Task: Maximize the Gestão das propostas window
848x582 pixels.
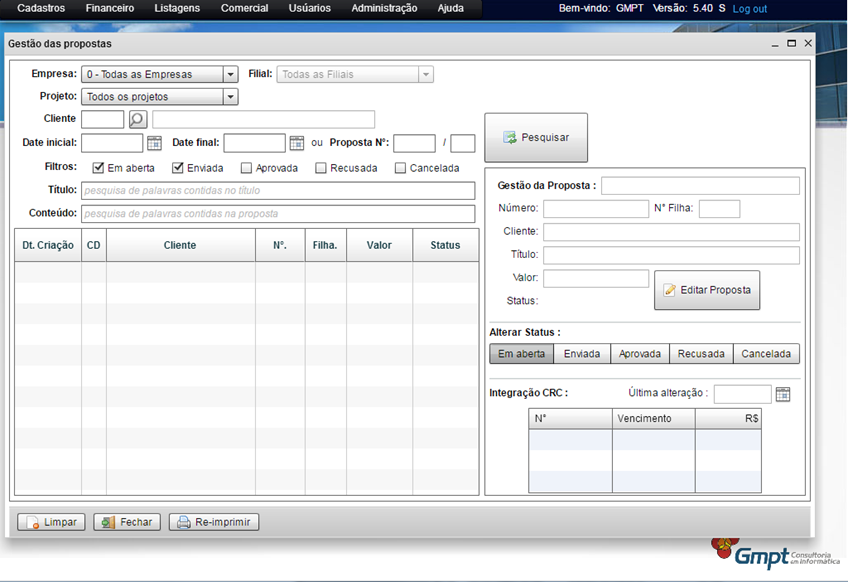Action: (791, 43)
